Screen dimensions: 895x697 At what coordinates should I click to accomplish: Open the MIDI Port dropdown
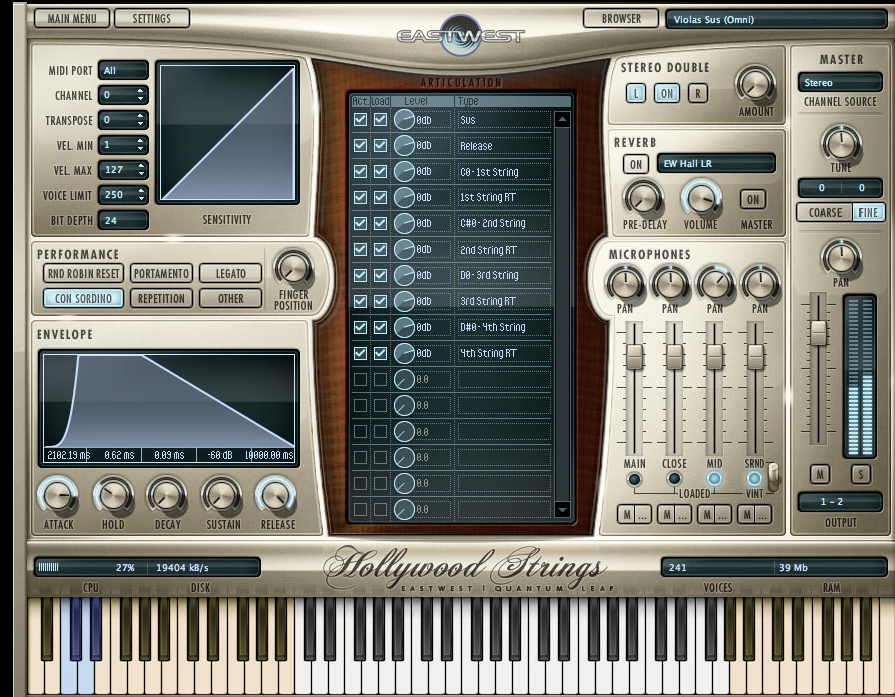[x=124, y=71]
